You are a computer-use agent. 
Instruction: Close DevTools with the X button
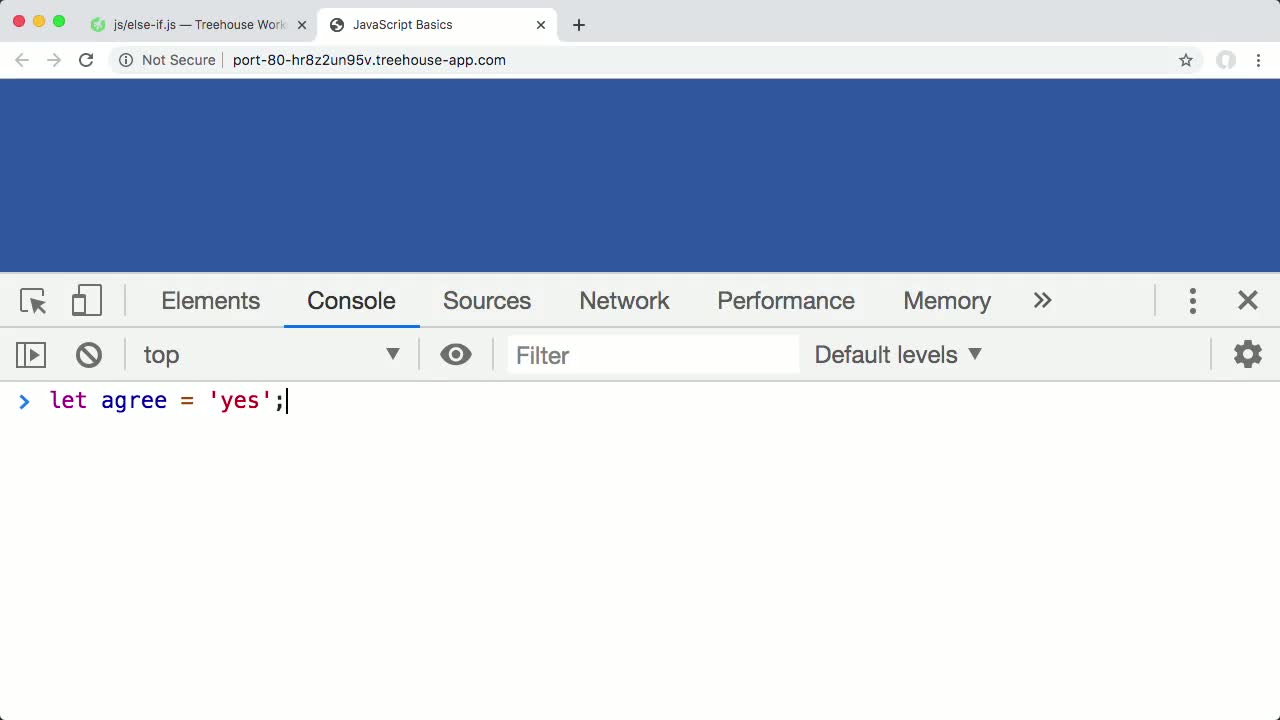pos(1248,300)
